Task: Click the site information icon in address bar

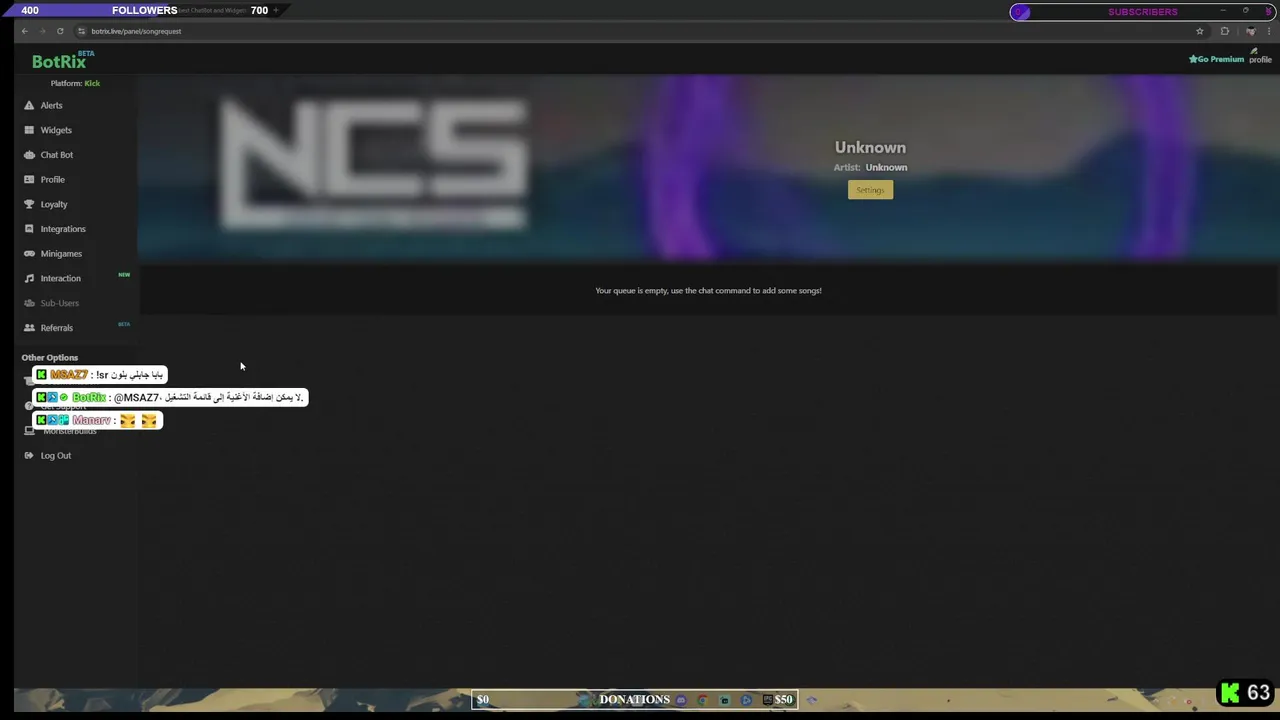Action: pos(81,31)
